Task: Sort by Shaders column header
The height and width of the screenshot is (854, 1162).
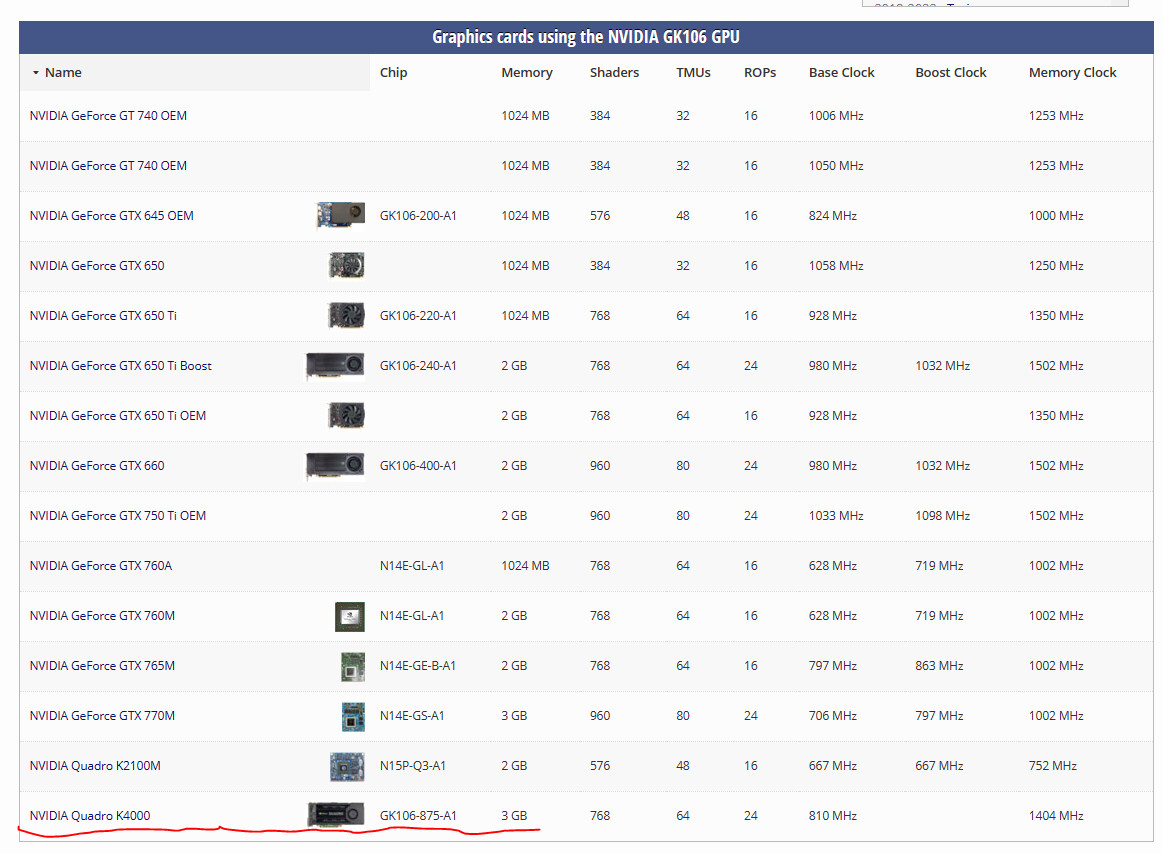Action: click(614, 73)
